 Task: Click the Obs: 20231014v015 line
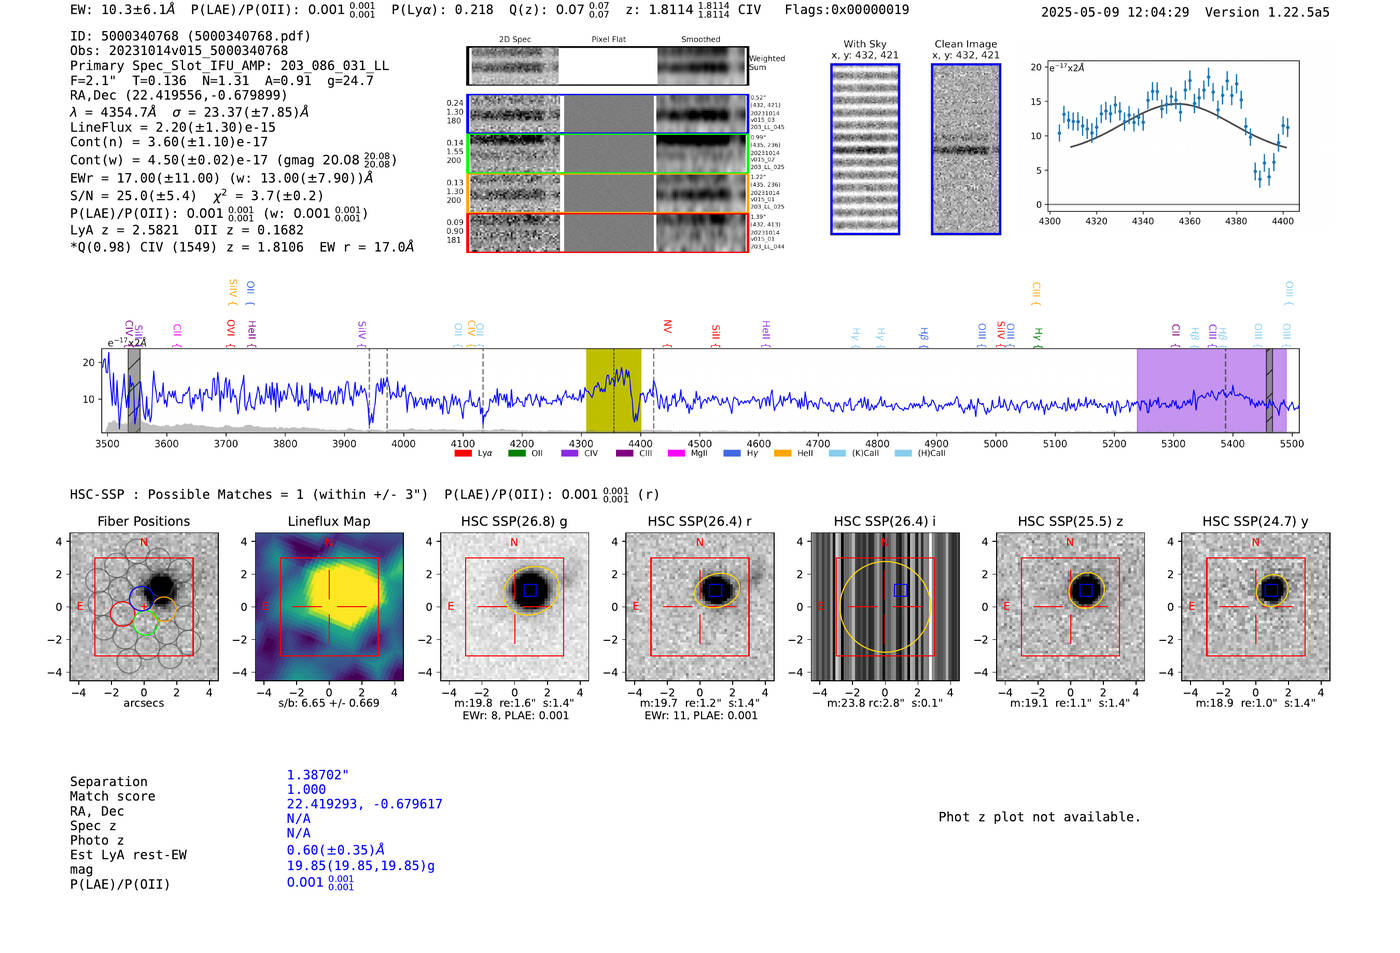(x=179, y=51)
